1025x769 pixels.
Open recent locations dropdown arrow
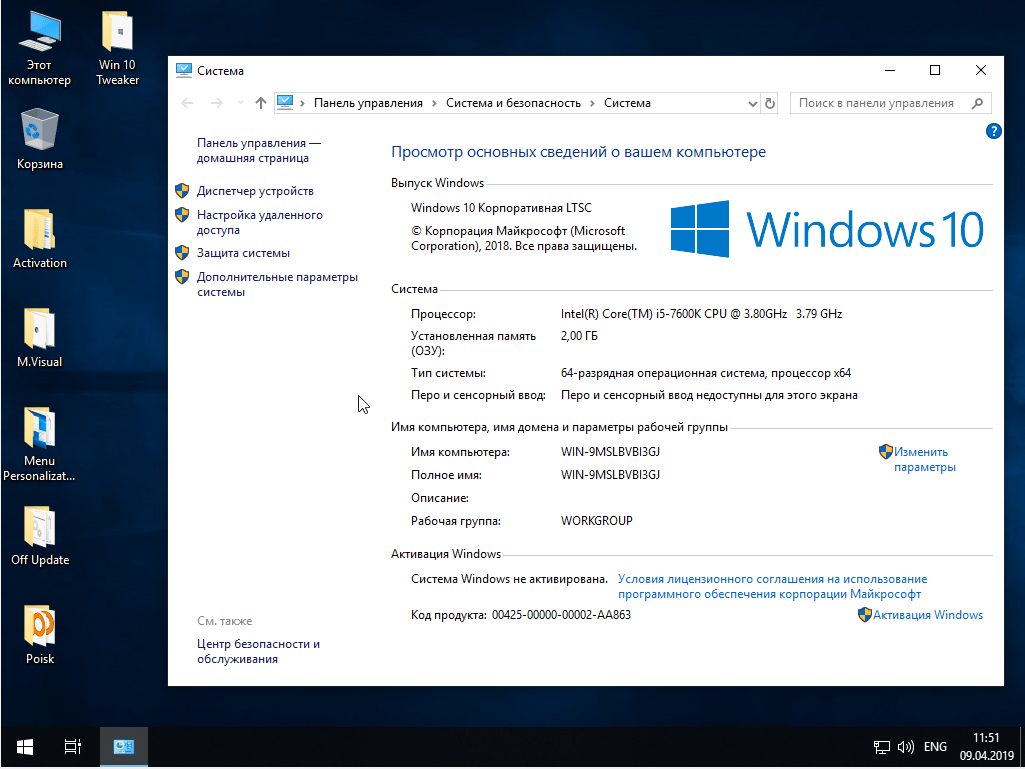(240, 103)
